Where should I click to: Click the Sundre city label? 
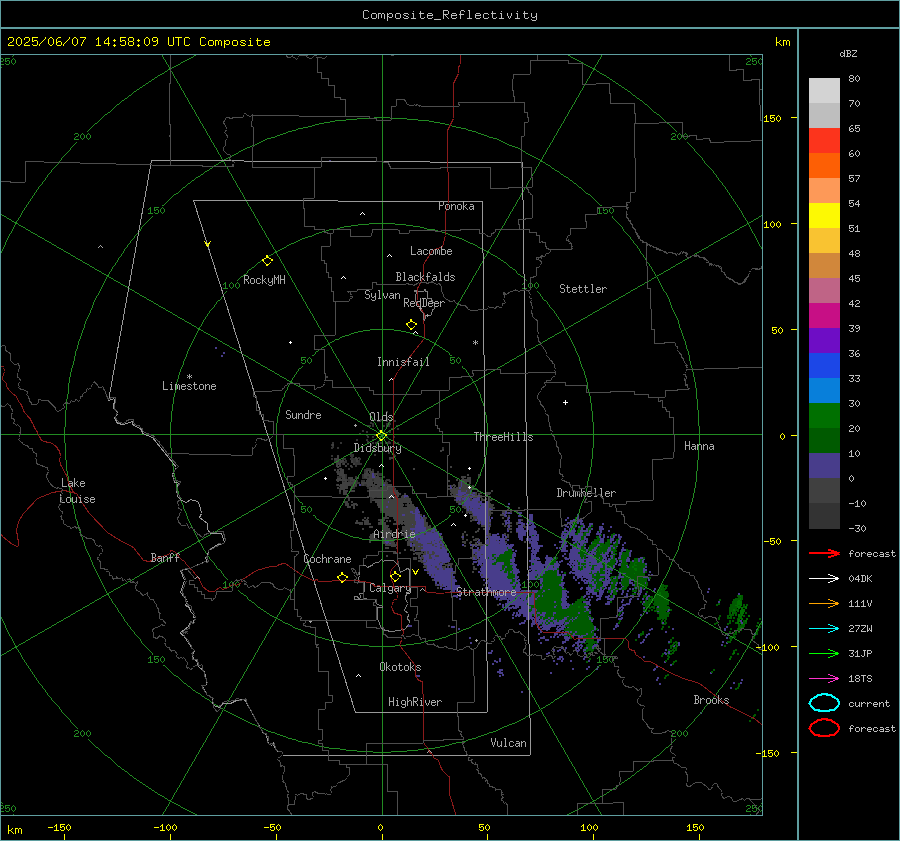click(303, 415)
